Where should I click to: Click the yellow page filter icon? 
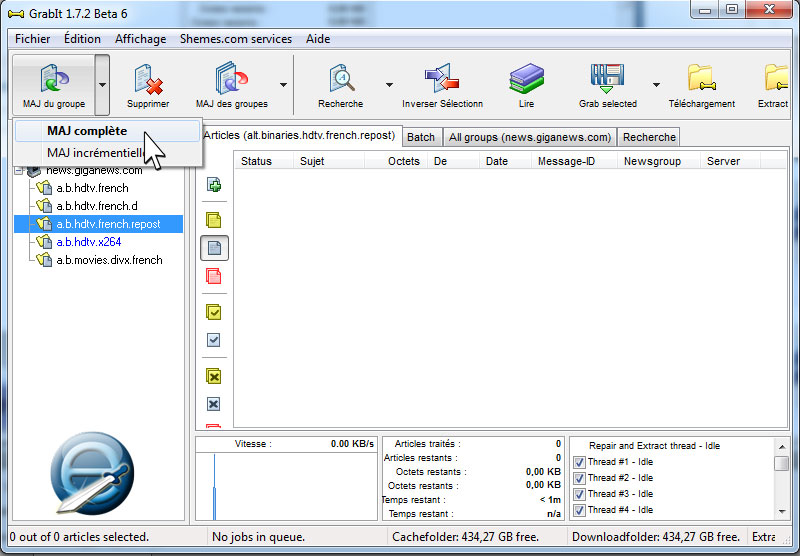(214, 220)
